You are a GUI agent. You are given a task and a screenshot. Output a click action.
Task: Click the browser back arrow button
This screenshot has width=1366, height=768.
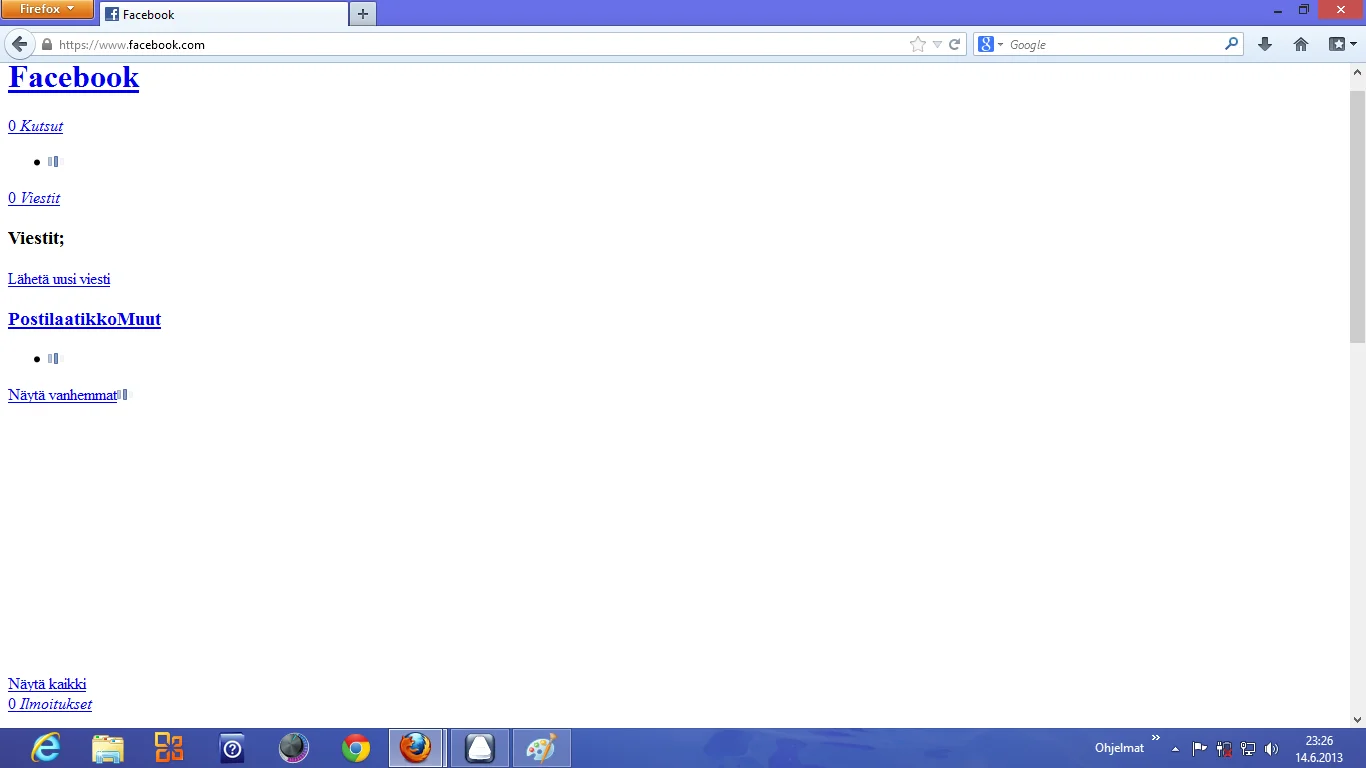20,44
